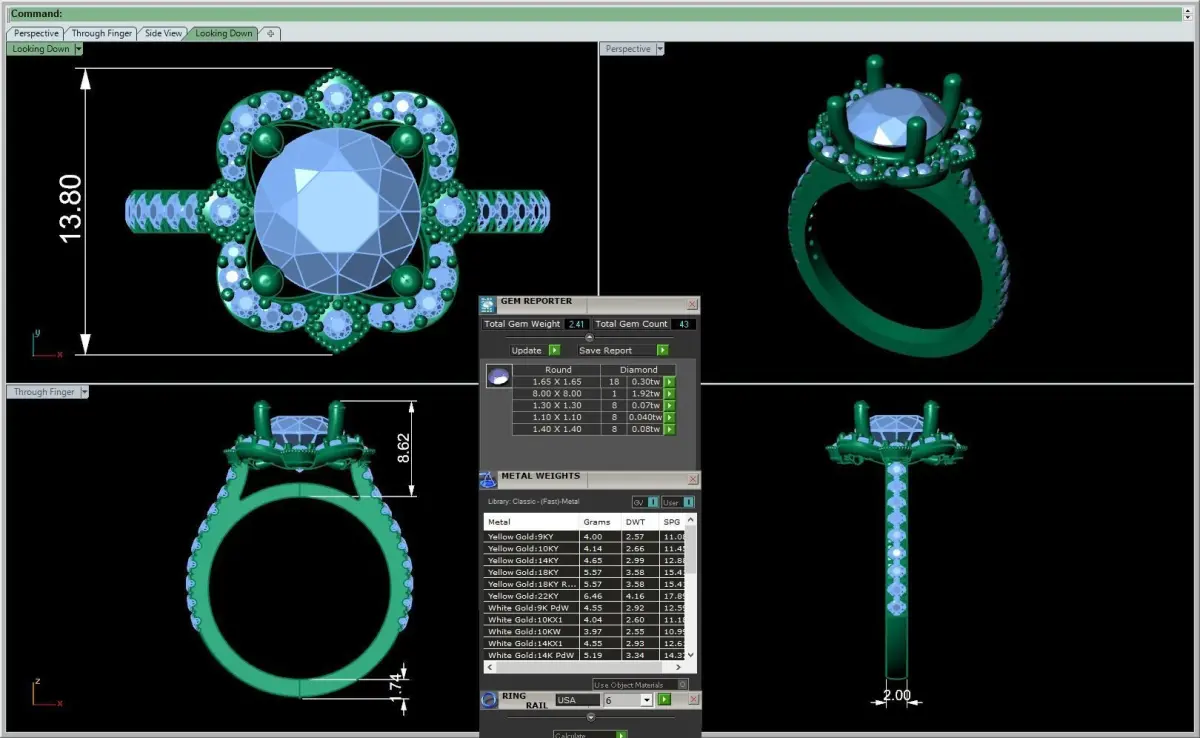Image resolution: width=1200 pixels, height=738 pixels.
Task: Click the 13.80 dimension label
Action: click(70, 210)
